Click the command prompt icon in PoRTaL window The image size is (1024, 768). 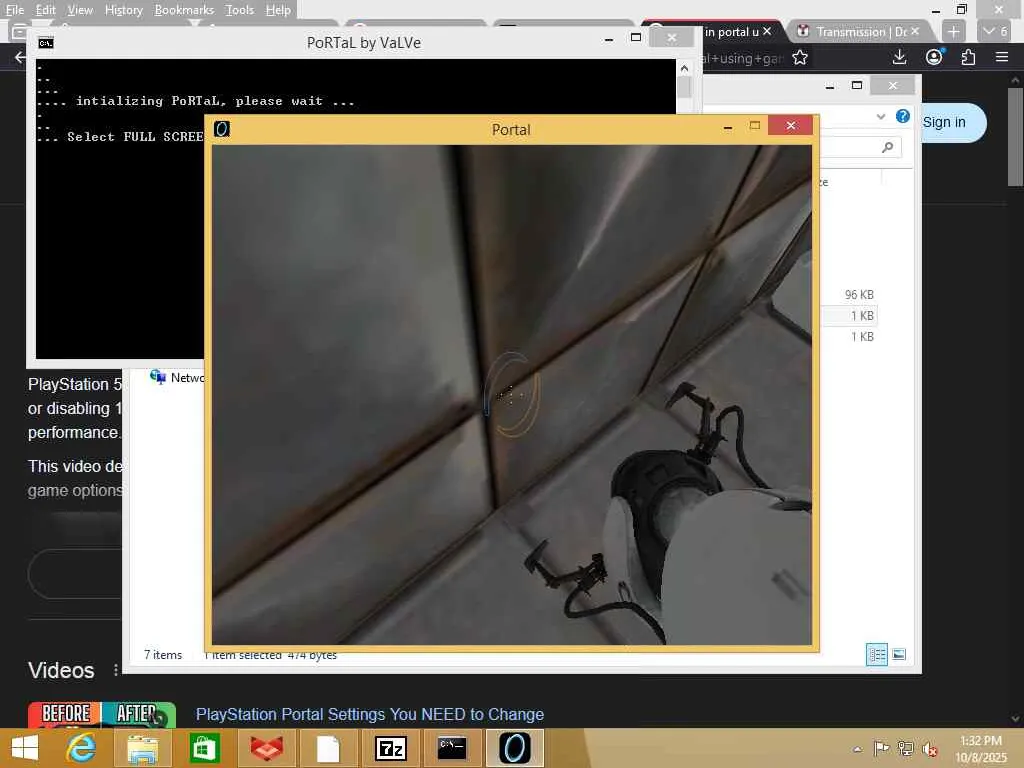[46, 43]
